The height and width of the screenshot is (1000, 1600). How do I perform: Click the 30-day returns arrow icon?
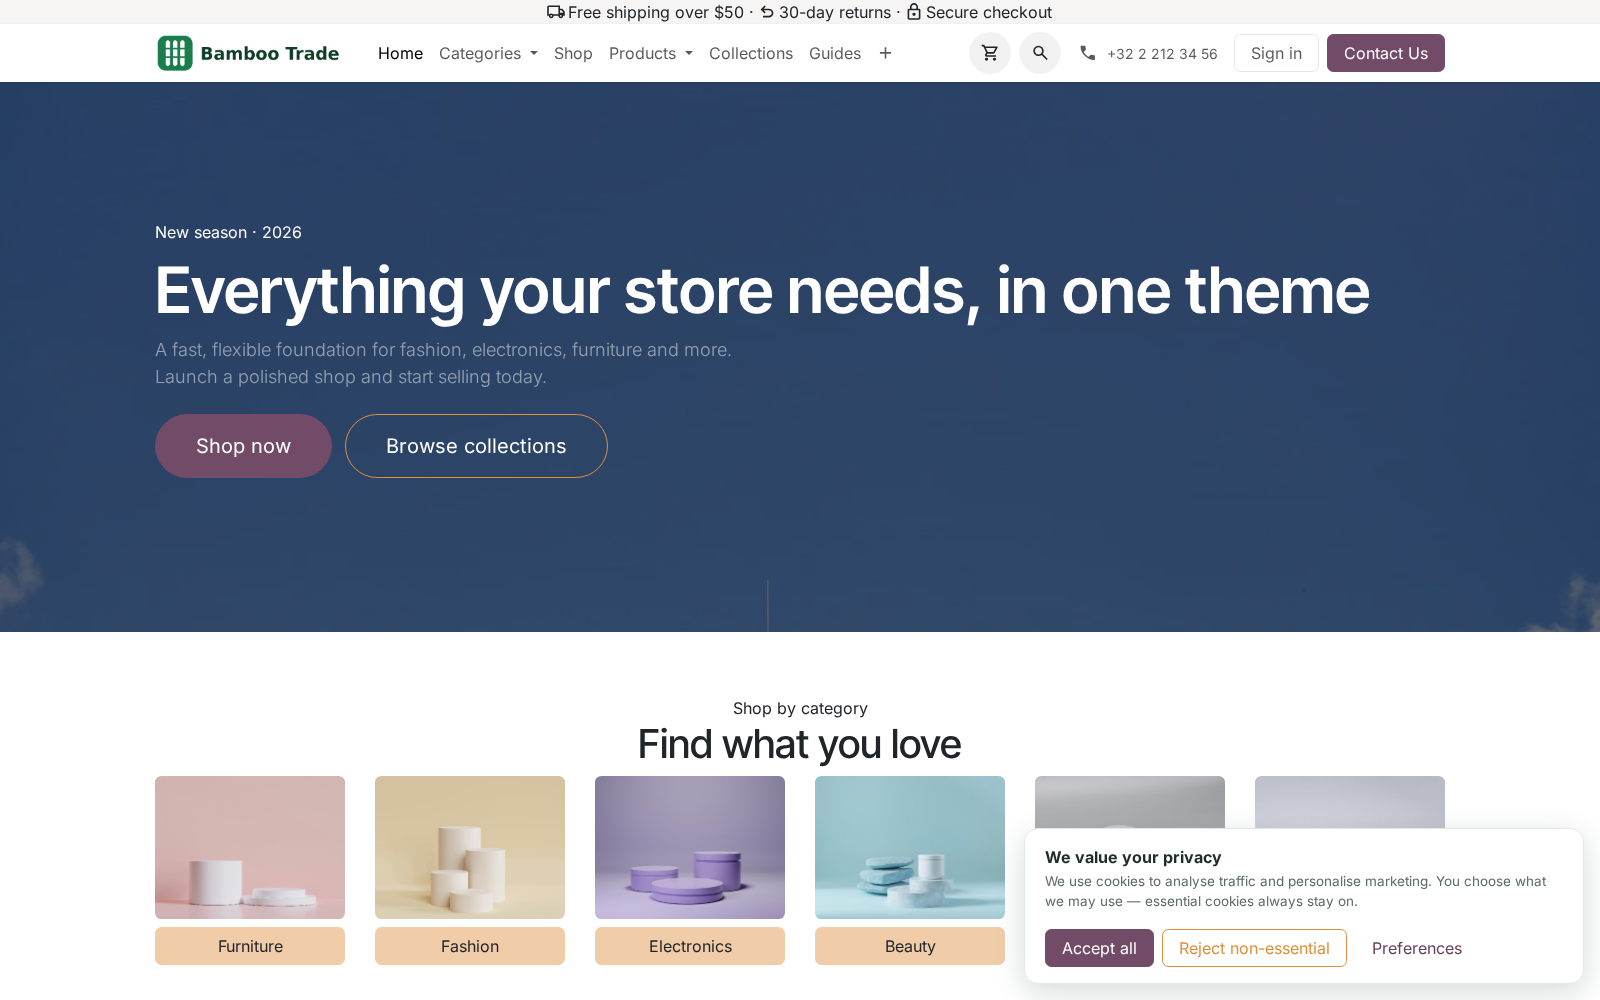[767, 12]
